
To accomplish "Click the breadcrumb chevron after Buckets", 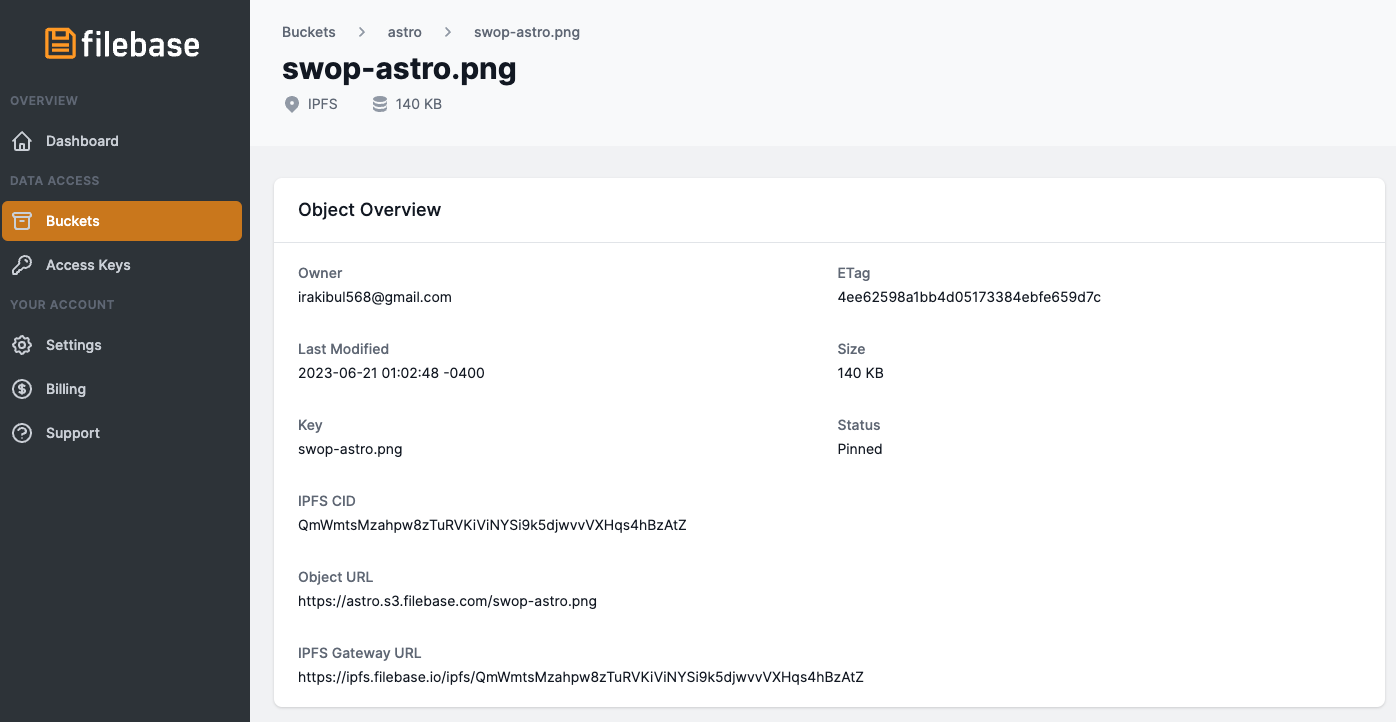I will pyautogui.click(x=362, y=32).
